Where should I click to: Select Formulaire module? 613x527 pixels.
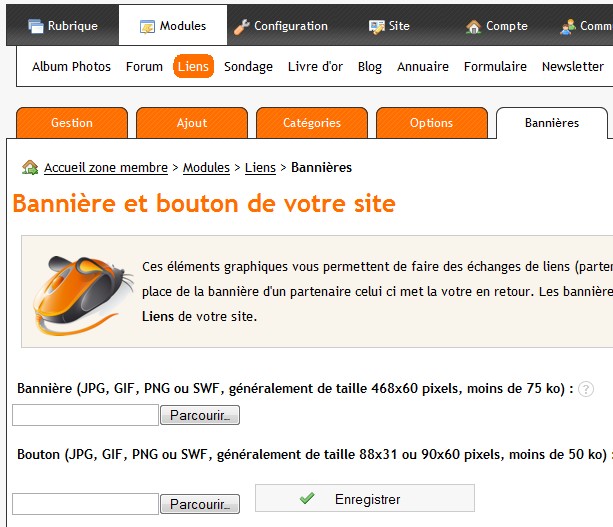point(495,66)
